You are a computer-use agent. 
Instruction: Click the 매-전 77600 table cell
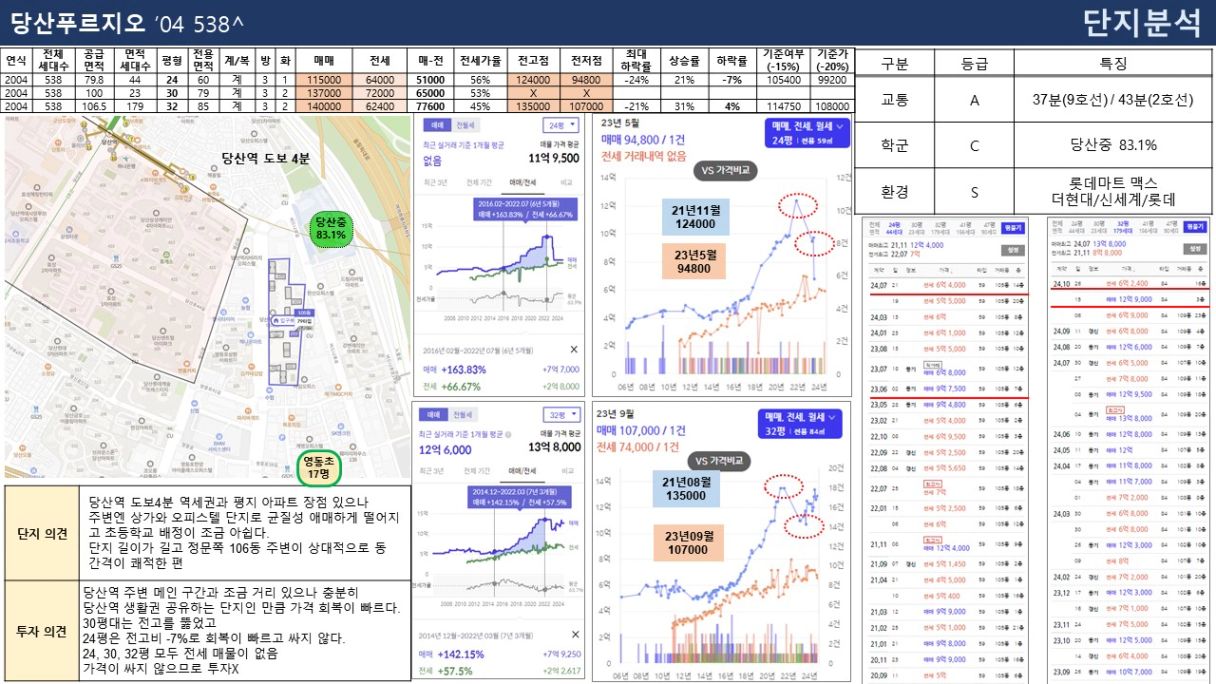[x=430, y=105]
